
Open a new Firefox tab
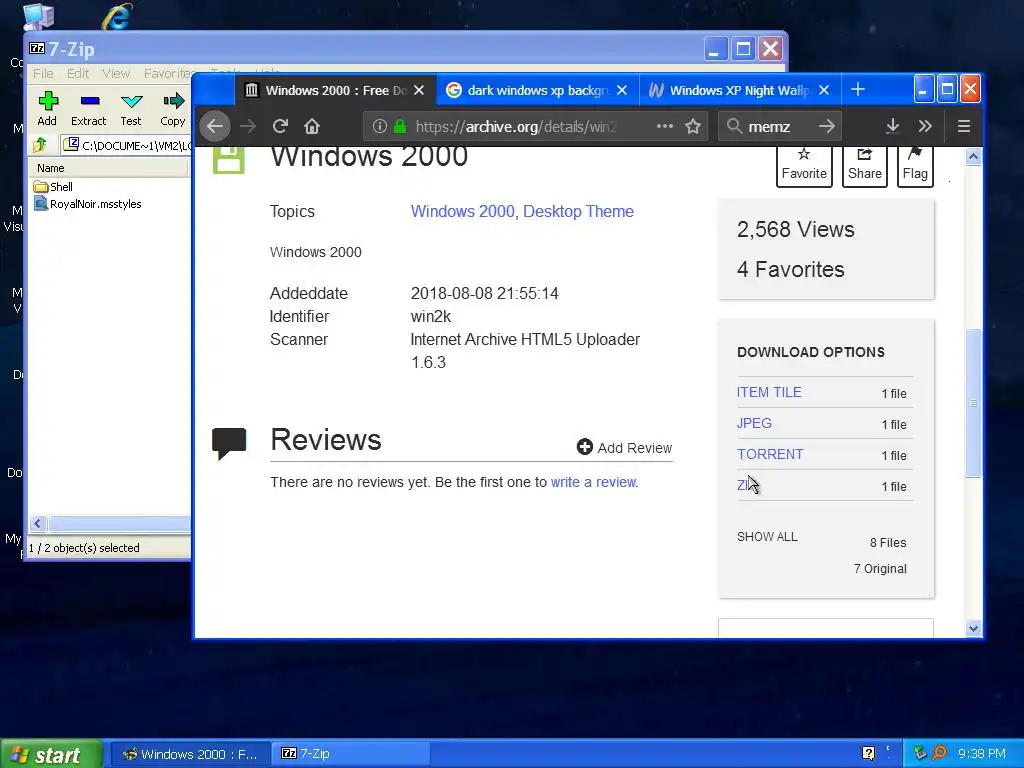click(x=858, y=89)
